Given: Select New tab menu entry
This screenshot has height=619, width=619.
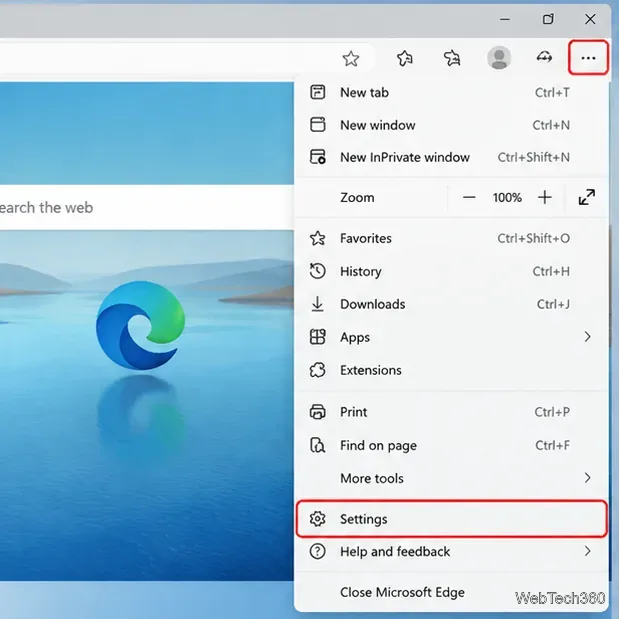Looking at the screenshot, I should tap(451, 92).
